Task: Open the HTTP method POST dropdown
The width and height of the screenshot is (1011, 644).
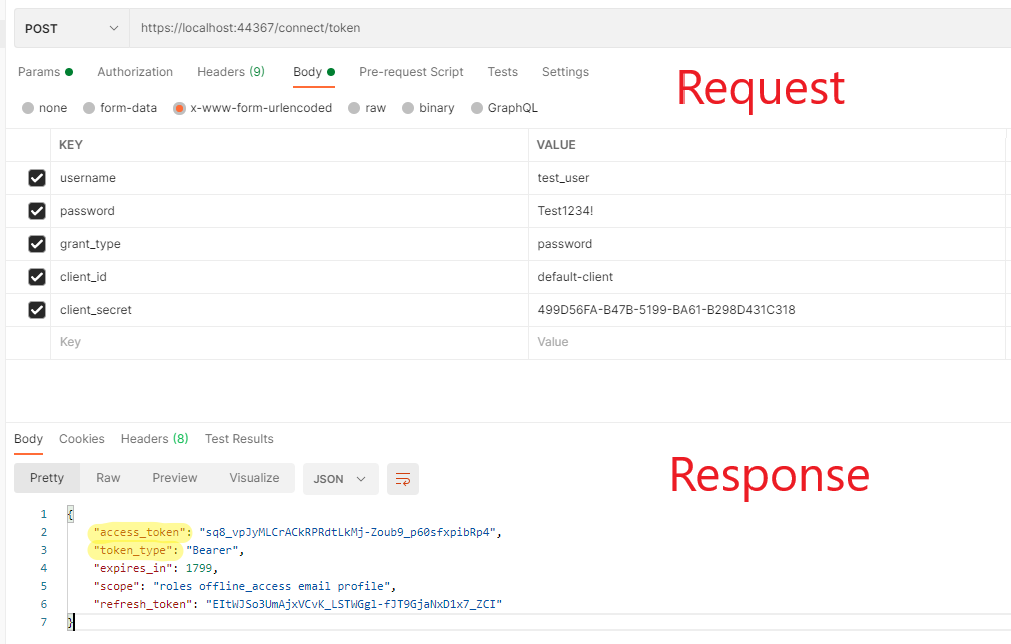Action: click(71, 29)
